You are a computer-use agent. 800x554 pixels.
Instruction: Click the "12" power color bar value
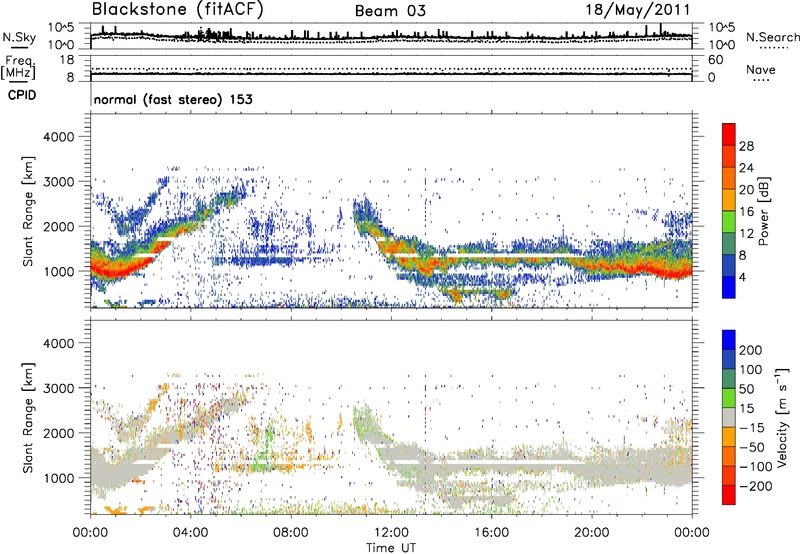(x=746, y=234)
